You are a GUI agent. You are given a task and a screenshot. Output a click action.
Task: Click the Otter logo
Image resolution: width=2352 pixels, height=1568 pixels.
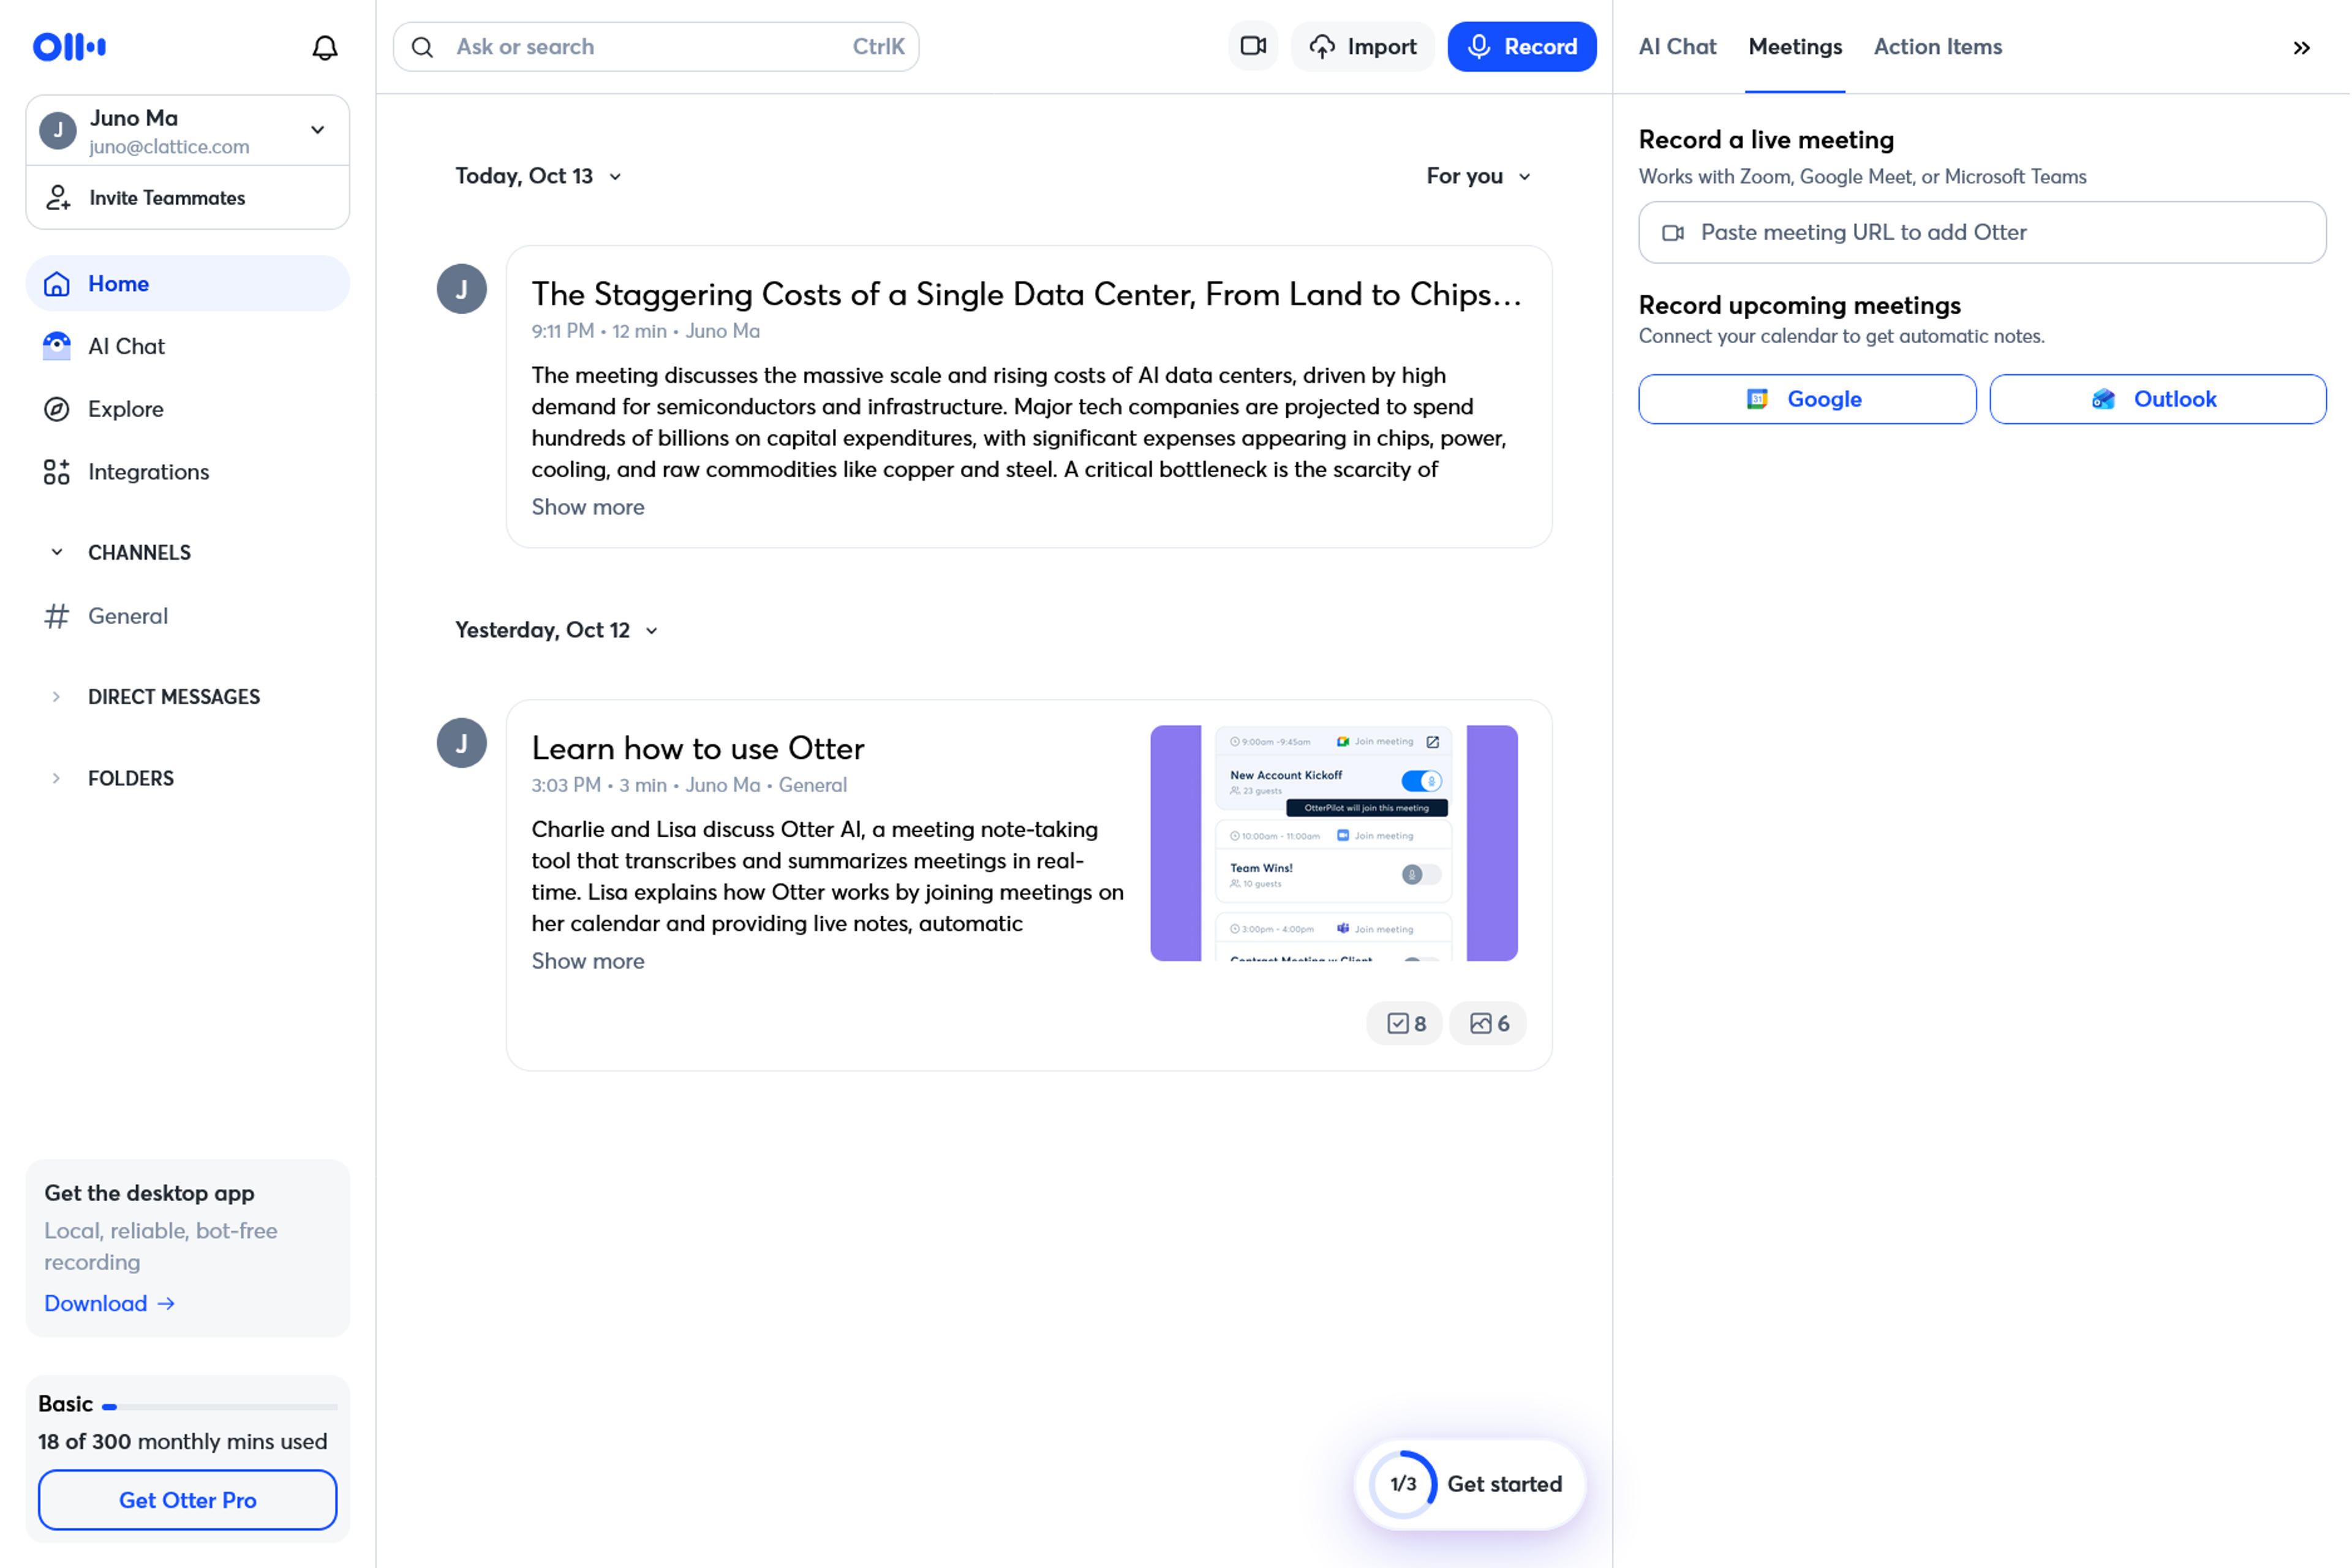tap(69, 46)
